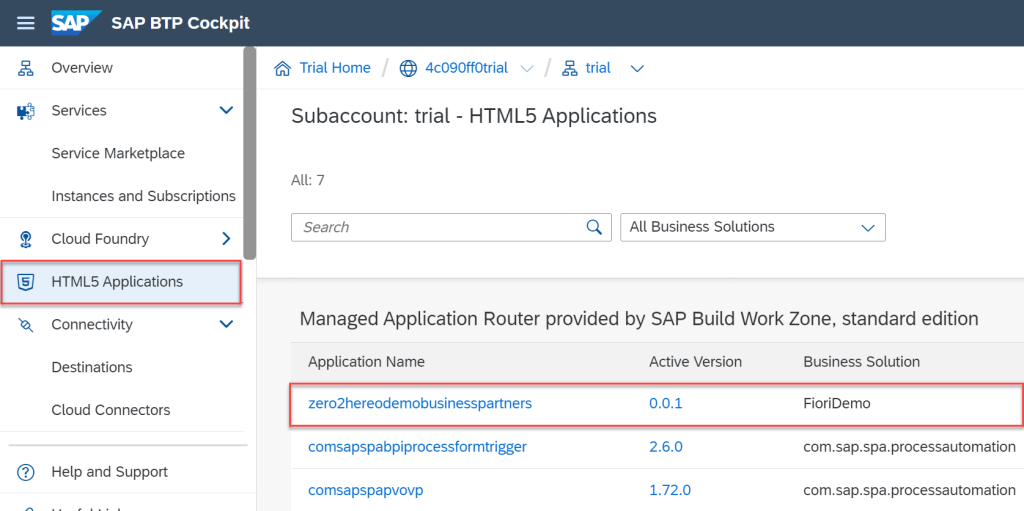The image size is (1024, 511).
Task: Select Destinations in the sidebar
Action: pyautogui.click(x=92, y=367)
